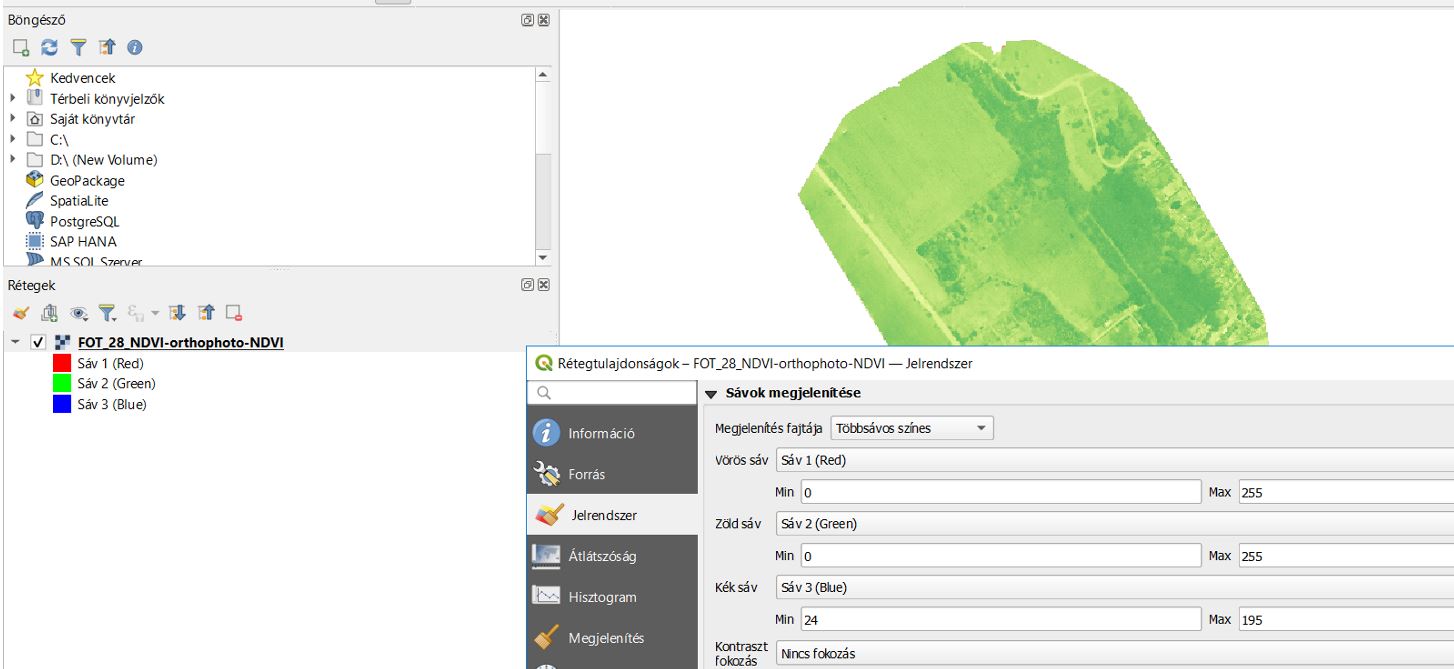Add a new layer group

[47, 314]
